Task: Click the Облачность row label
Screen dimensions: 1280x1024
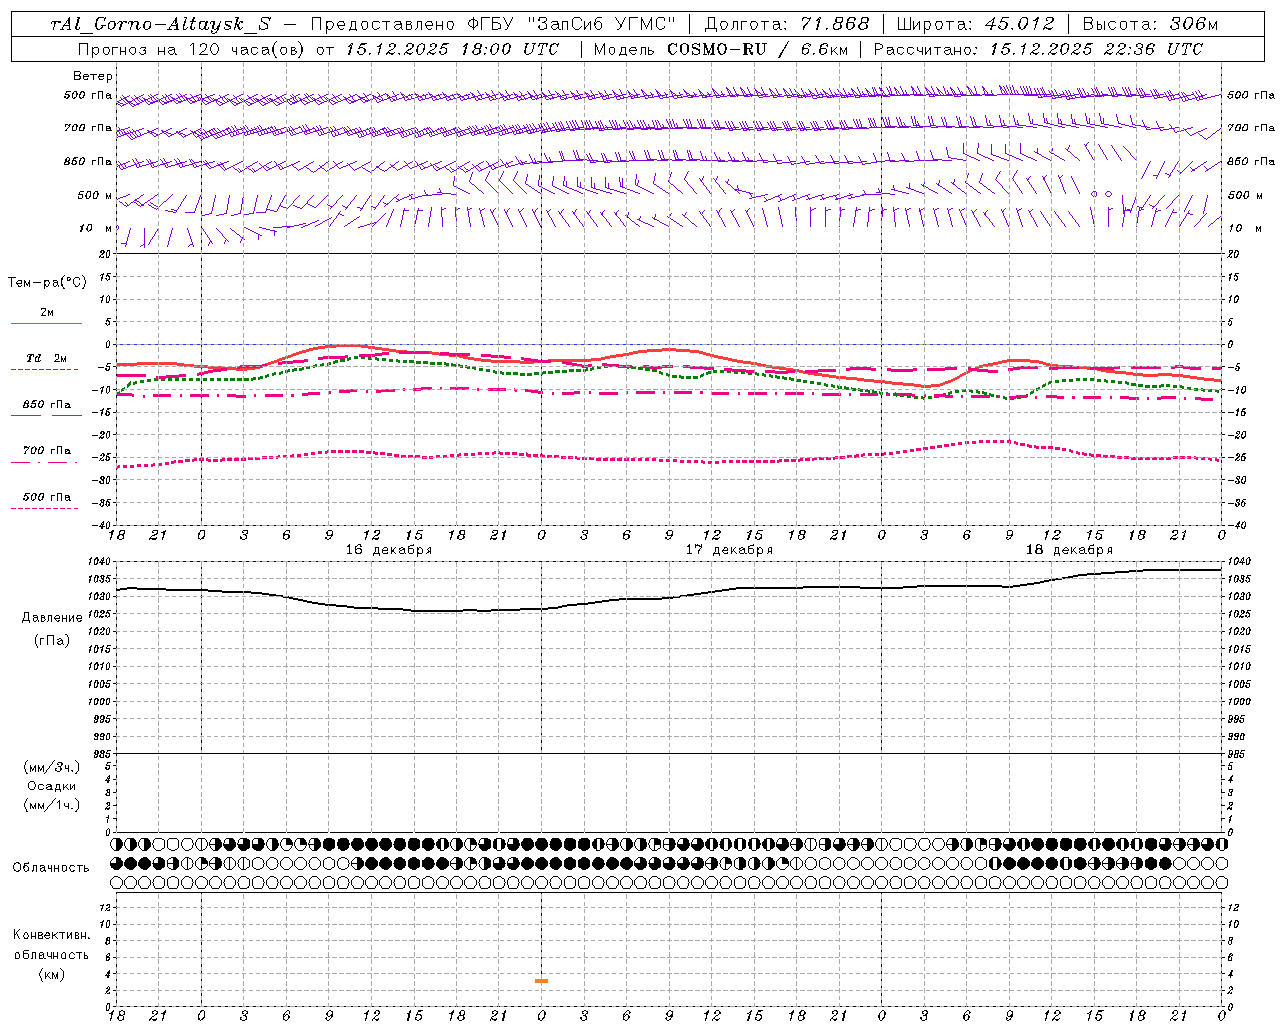Action: click(x=51, y=868)
